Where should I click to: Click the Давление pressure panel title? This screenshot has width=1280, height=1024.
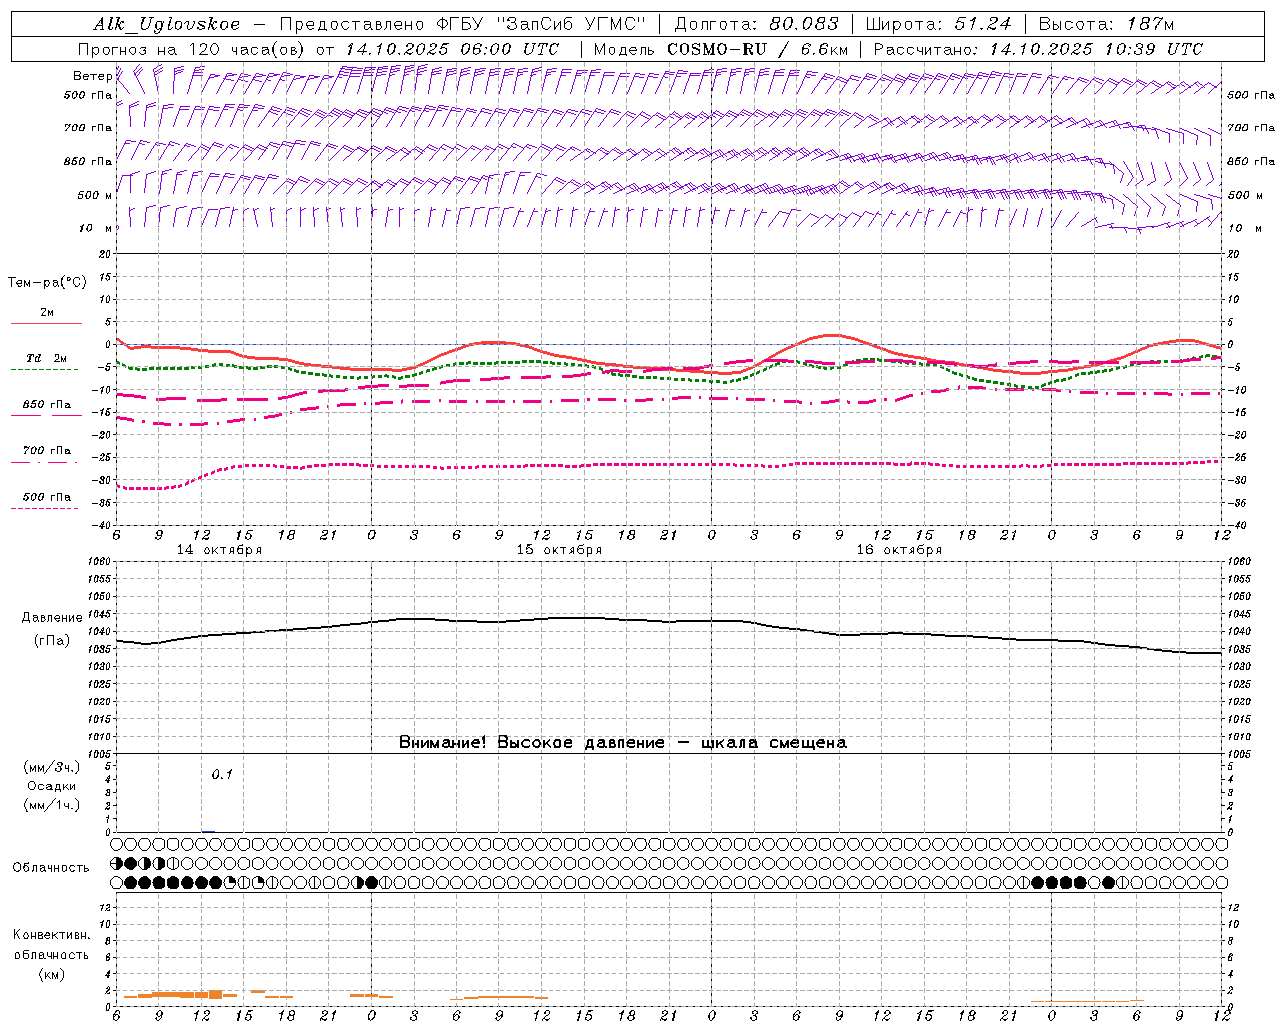tap(52, 618)
